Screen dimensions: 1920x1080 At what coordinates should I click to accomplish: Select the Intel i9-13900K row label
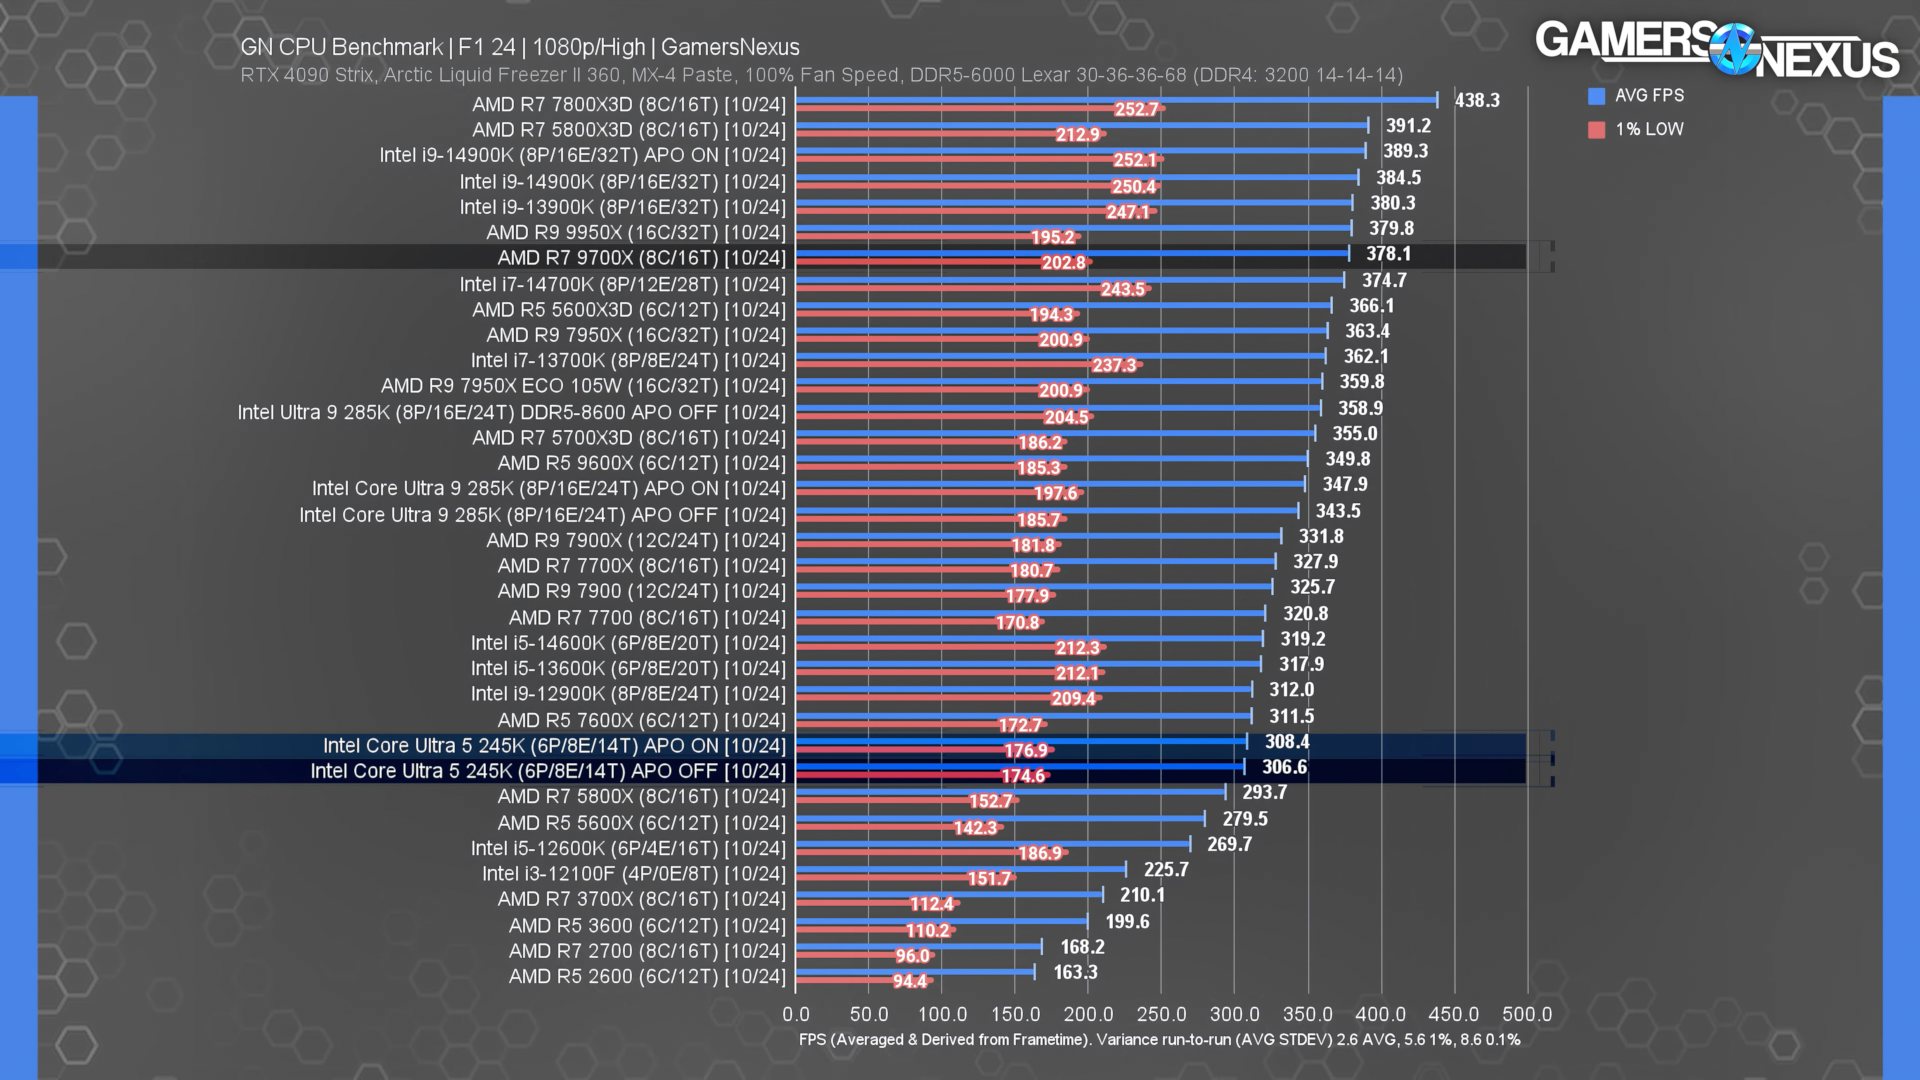tap(623, 207)
